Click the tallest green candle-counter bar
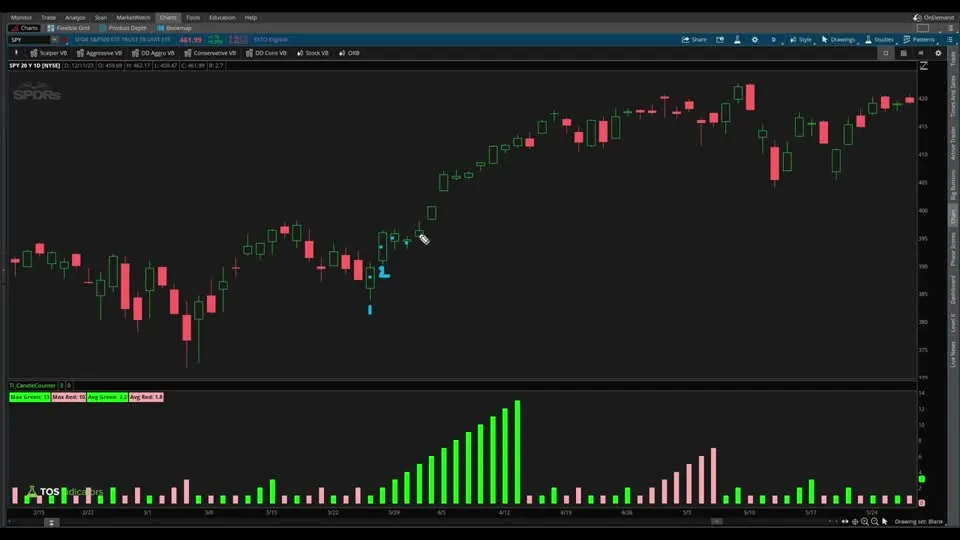Screen dimensions: 960x540 [517, 452]
